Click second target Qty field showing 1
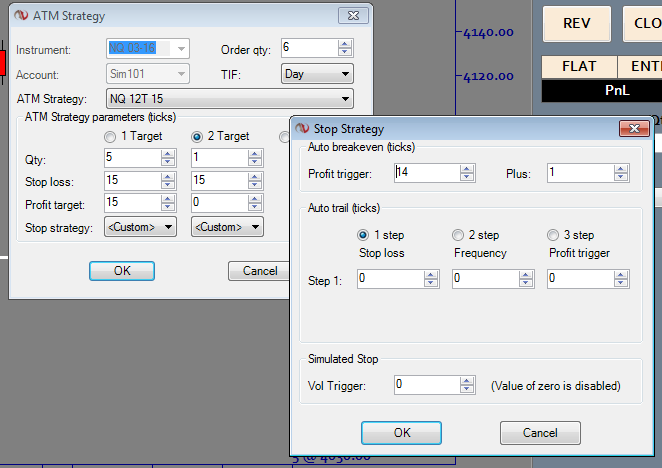This screenshot has width=662, height=468. coord(220,158)
